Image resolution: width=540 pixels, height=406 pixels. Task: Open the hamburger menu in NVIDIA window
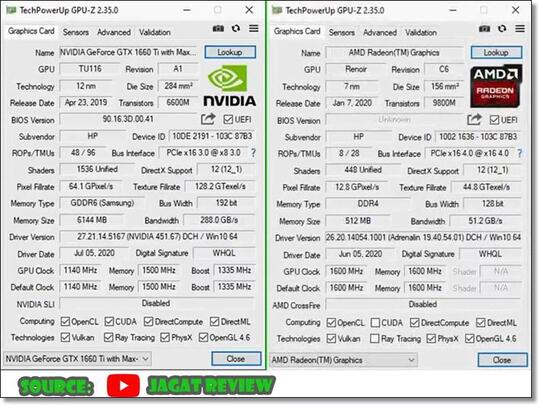254,28
